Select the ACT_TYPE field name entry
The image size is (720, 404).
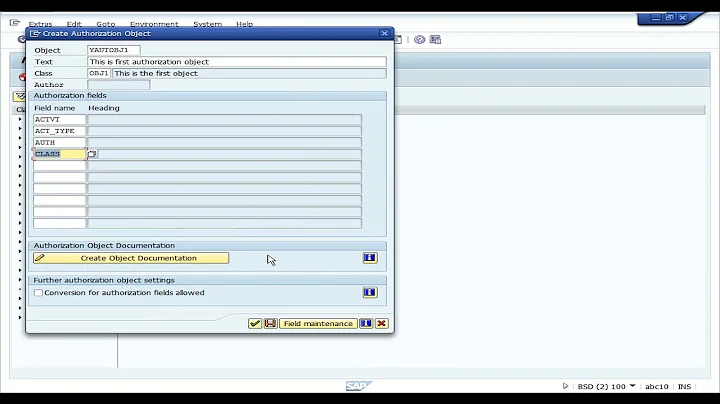tap(59, 131)
